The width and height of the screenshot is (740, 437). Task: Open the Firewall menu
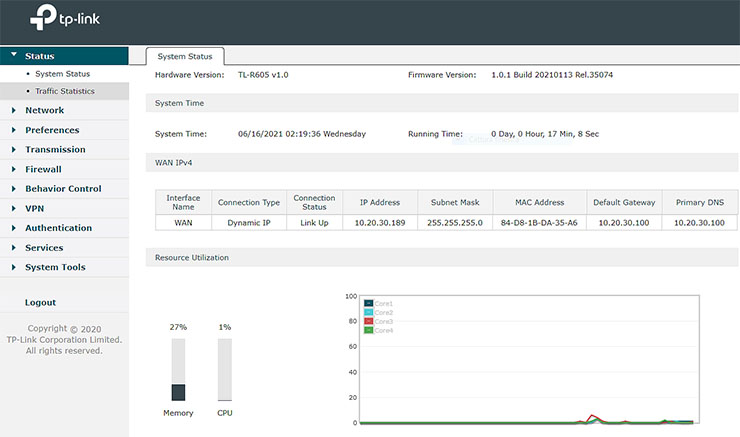pos(43,169)
